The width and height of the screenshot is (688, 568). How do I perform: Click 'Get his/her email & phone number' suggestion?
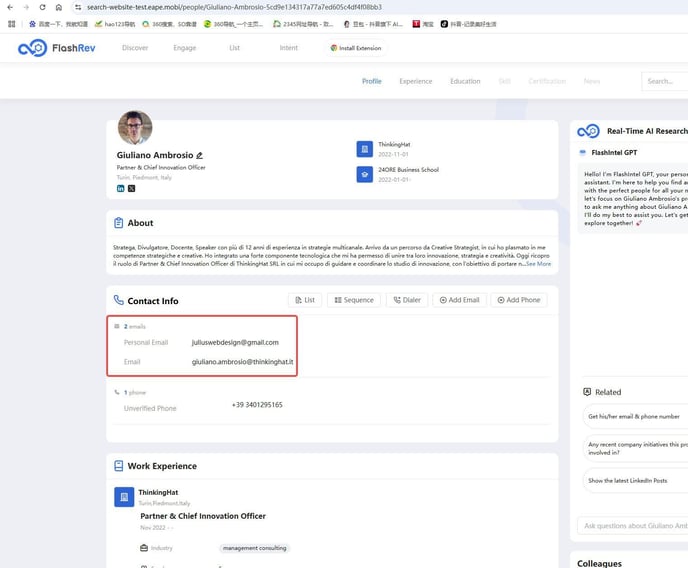pyautogui.click(x=635, y=416)
